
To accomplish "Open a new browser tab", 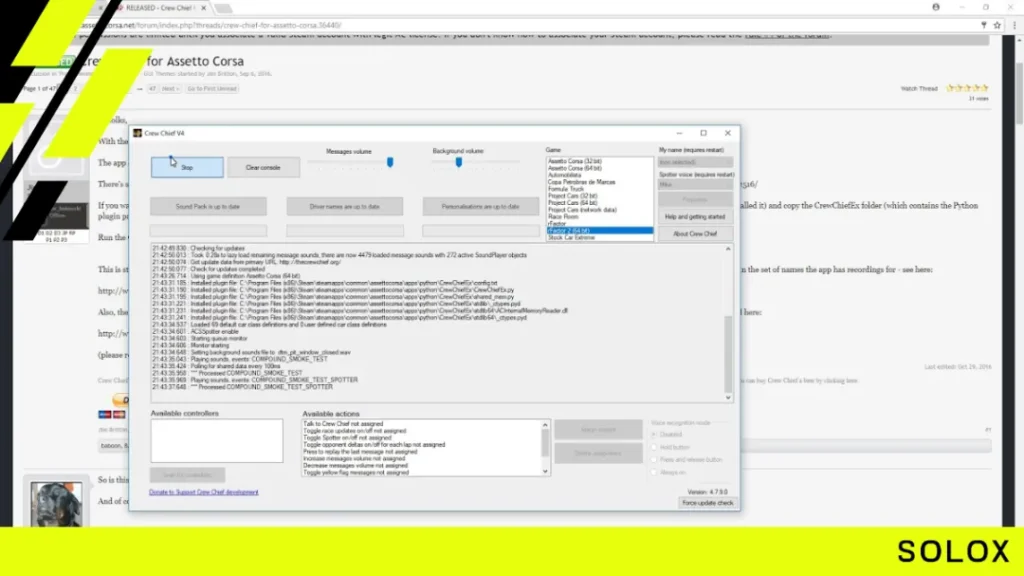I will coord(223,8).
